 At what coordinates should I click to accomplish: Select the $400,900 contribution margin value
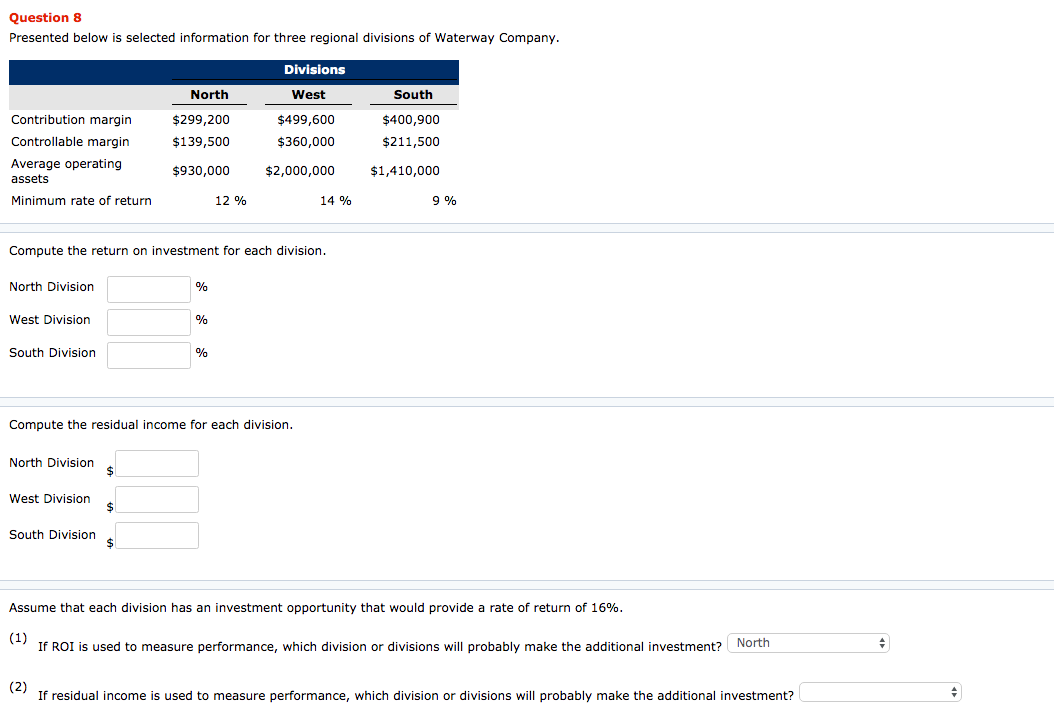tap(411, 120)
